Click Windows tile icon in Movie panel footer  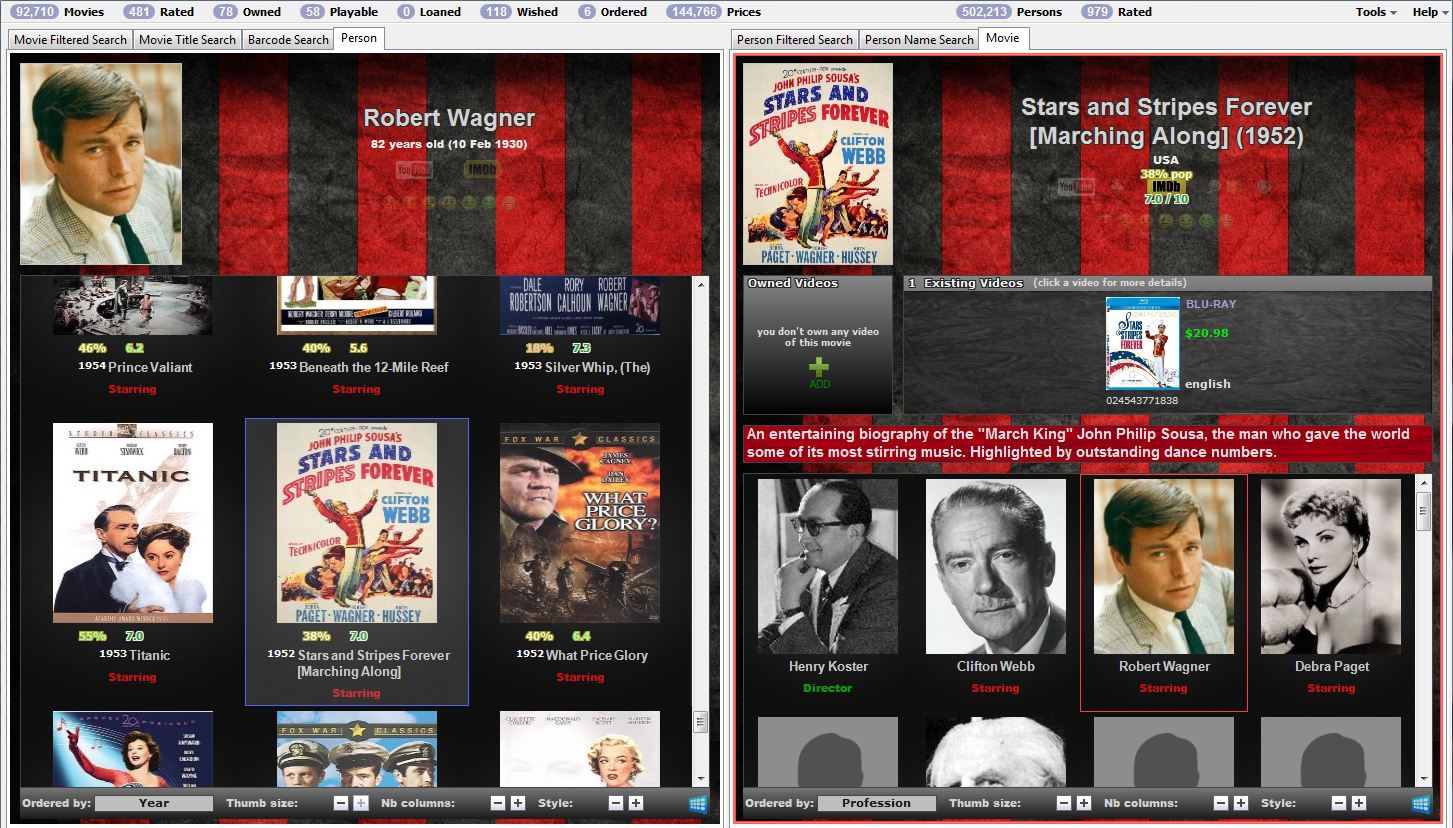coord(1421,803)
